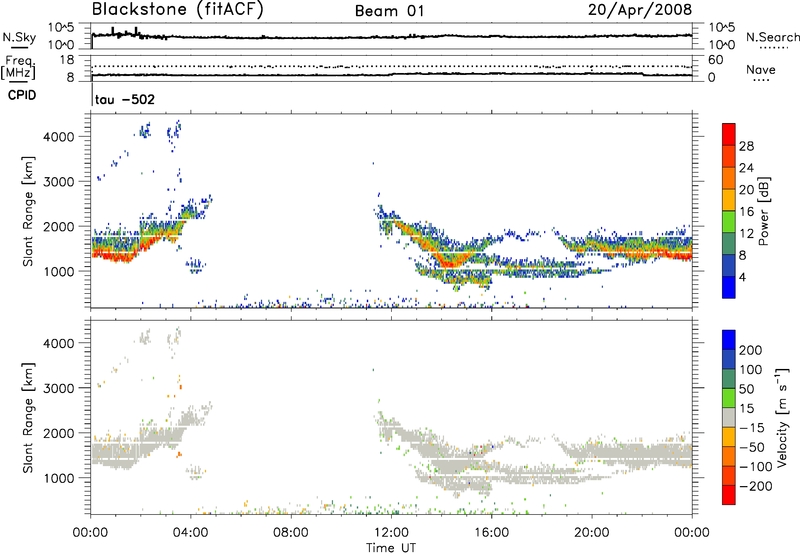Click the 'Blackstone (fitACF)' plot title
Viewport: 800px width, 554px height.
(178, 9)
